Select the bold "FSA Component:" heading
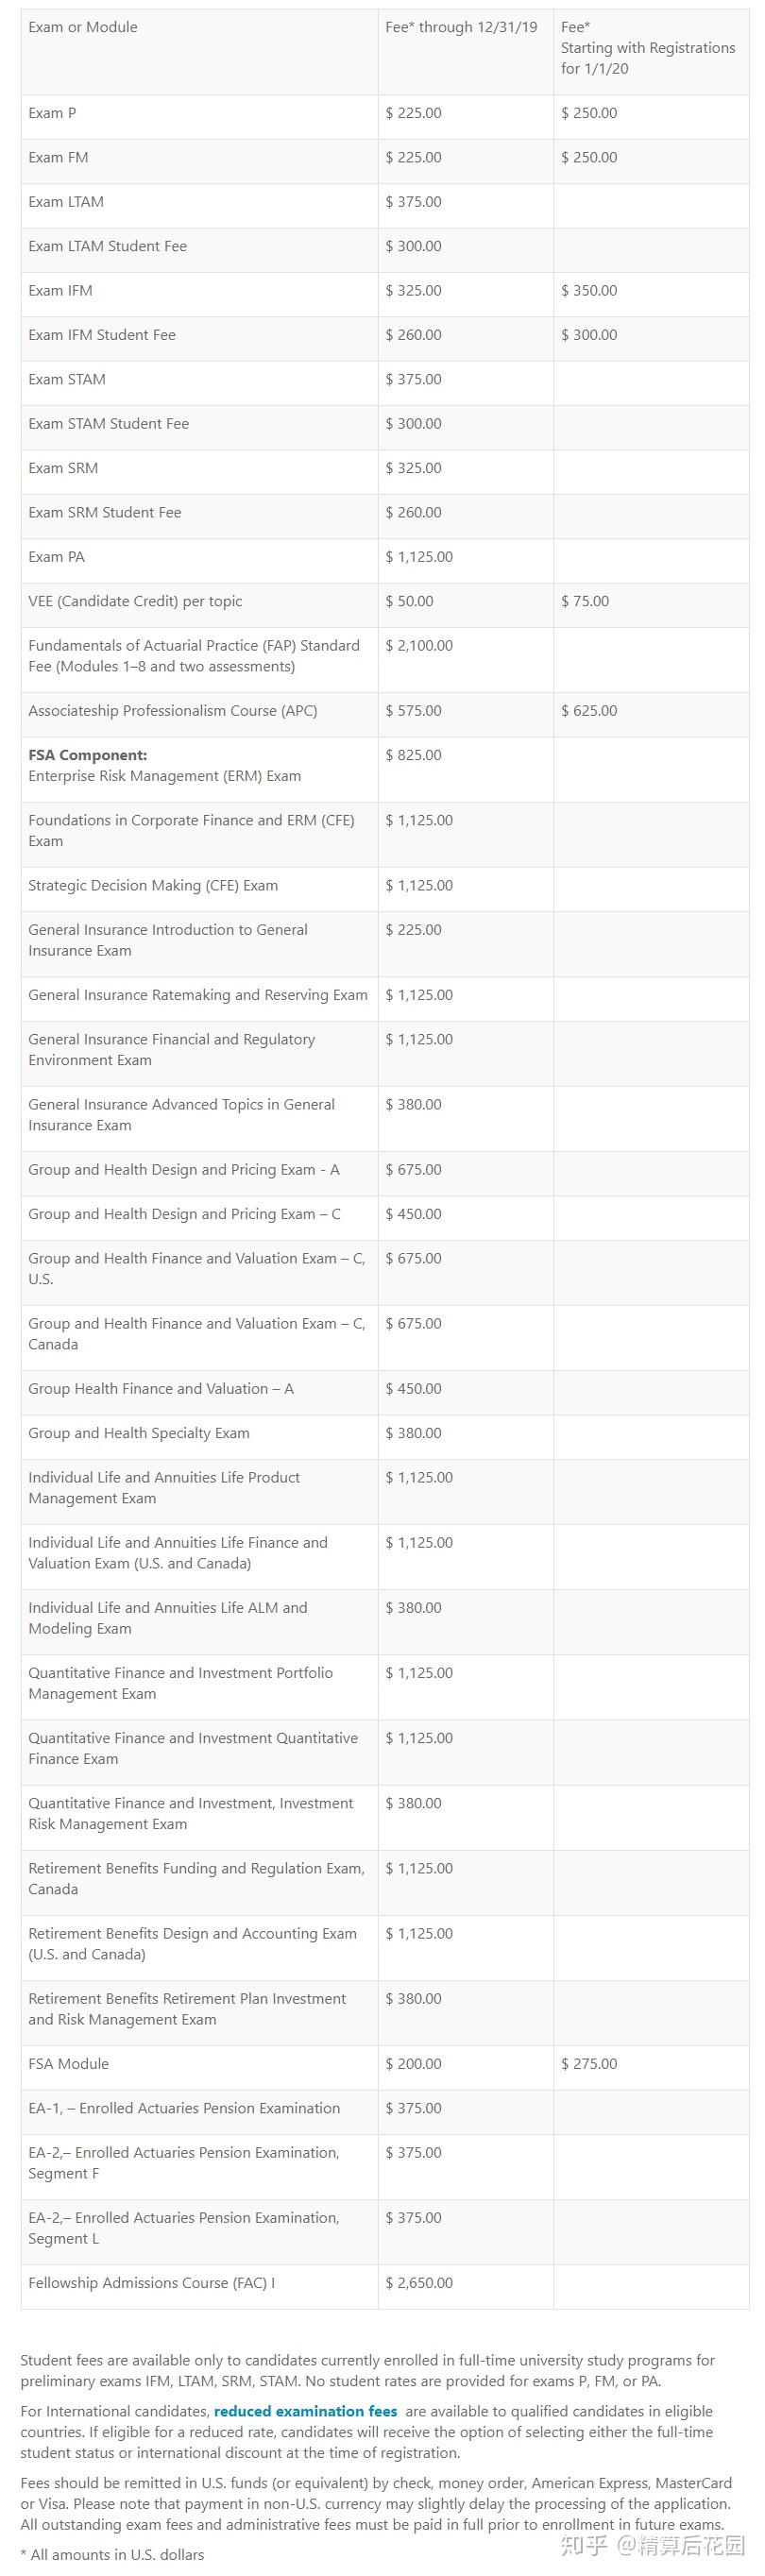The height and width of the screenshot is (2576, 765). pos(88,755)
